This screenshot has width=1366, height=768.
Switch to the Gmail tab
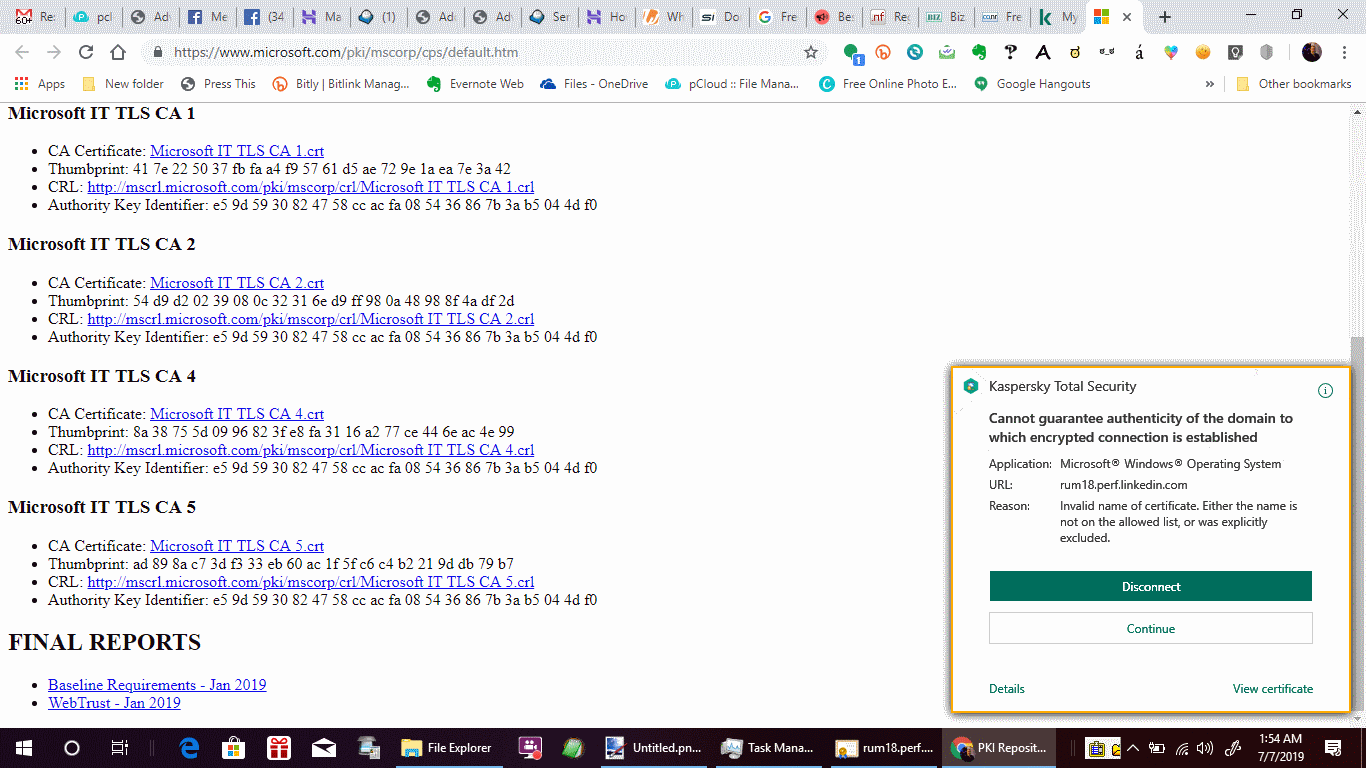34,17
